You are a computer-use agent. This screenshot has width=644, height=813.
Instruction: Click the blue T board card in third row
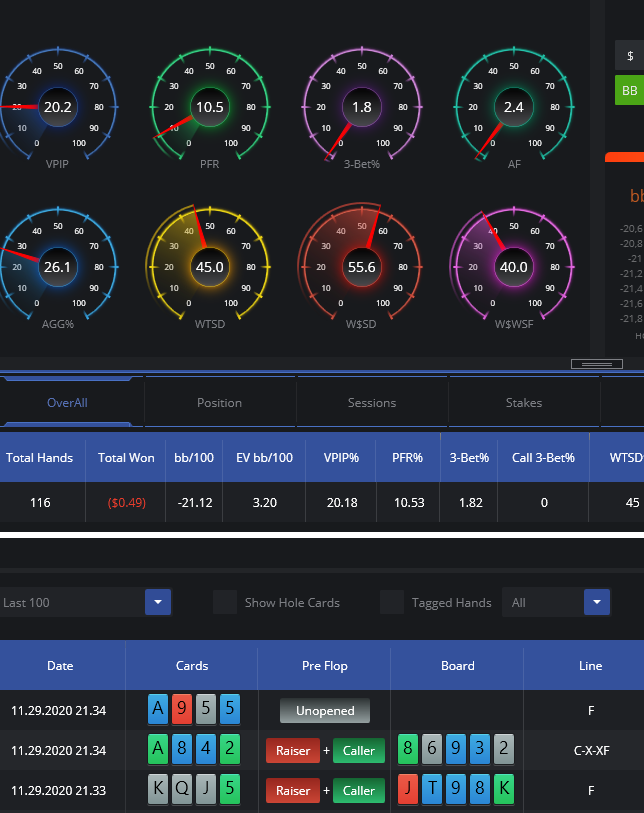pyautogui.click(x=432, y=789)
